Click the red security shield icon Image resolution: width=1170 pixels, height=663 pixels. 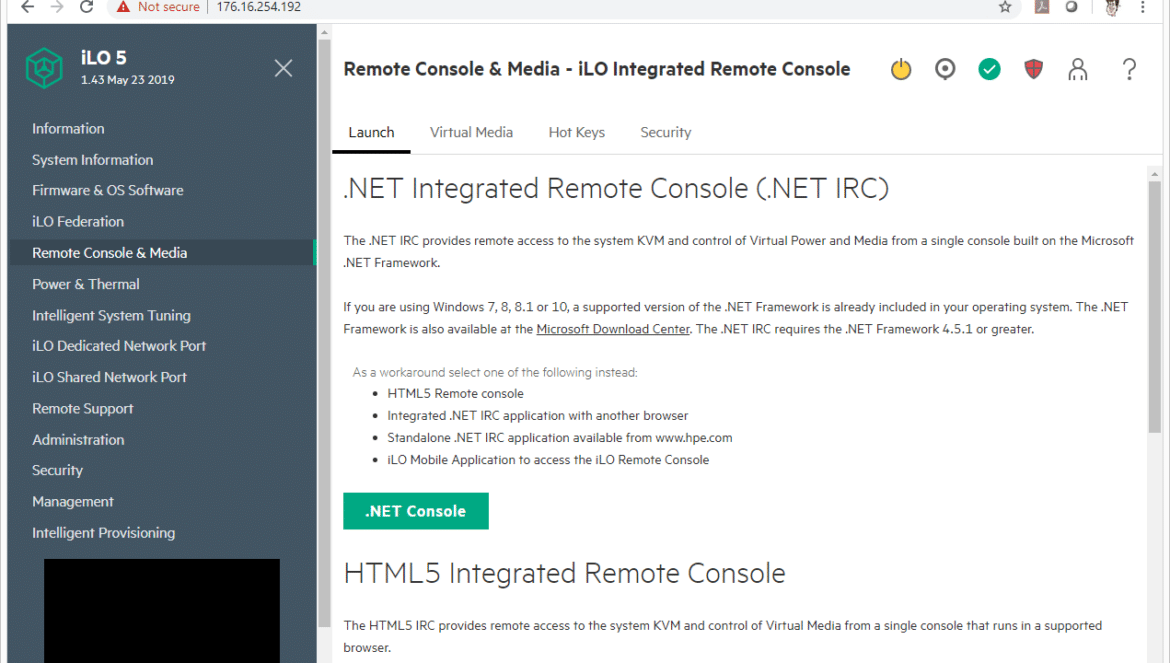coord(1033,69)
